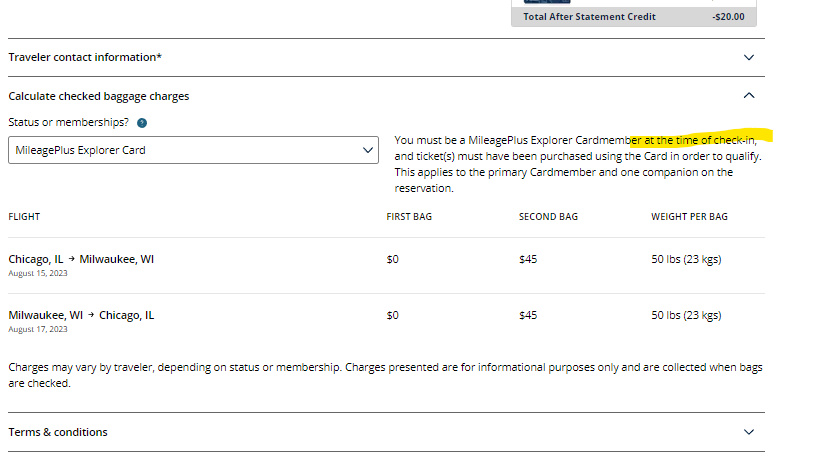
Task: Expand Traveler contact information chevron
Action: coord(749,58)
